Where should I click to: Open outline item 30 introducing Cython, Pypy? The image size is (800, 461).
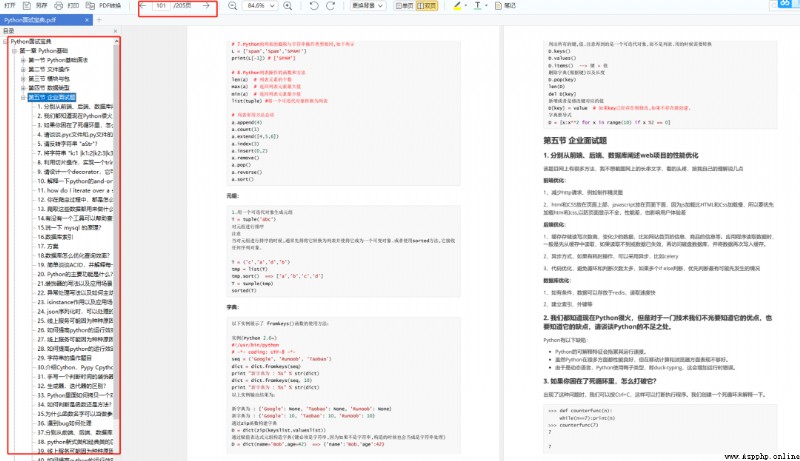click(75, 367)
